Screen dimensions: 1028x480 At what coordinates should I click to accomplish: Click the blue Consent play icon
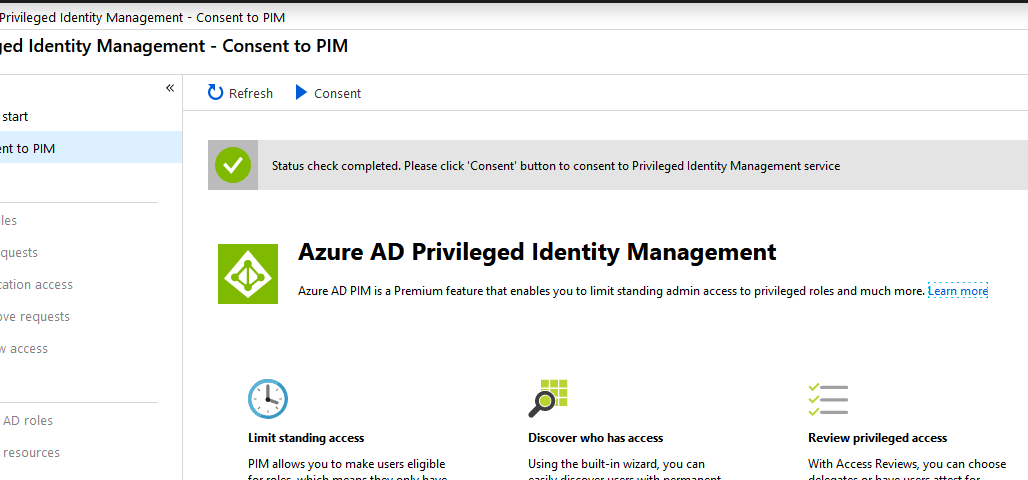pos(301,92)
